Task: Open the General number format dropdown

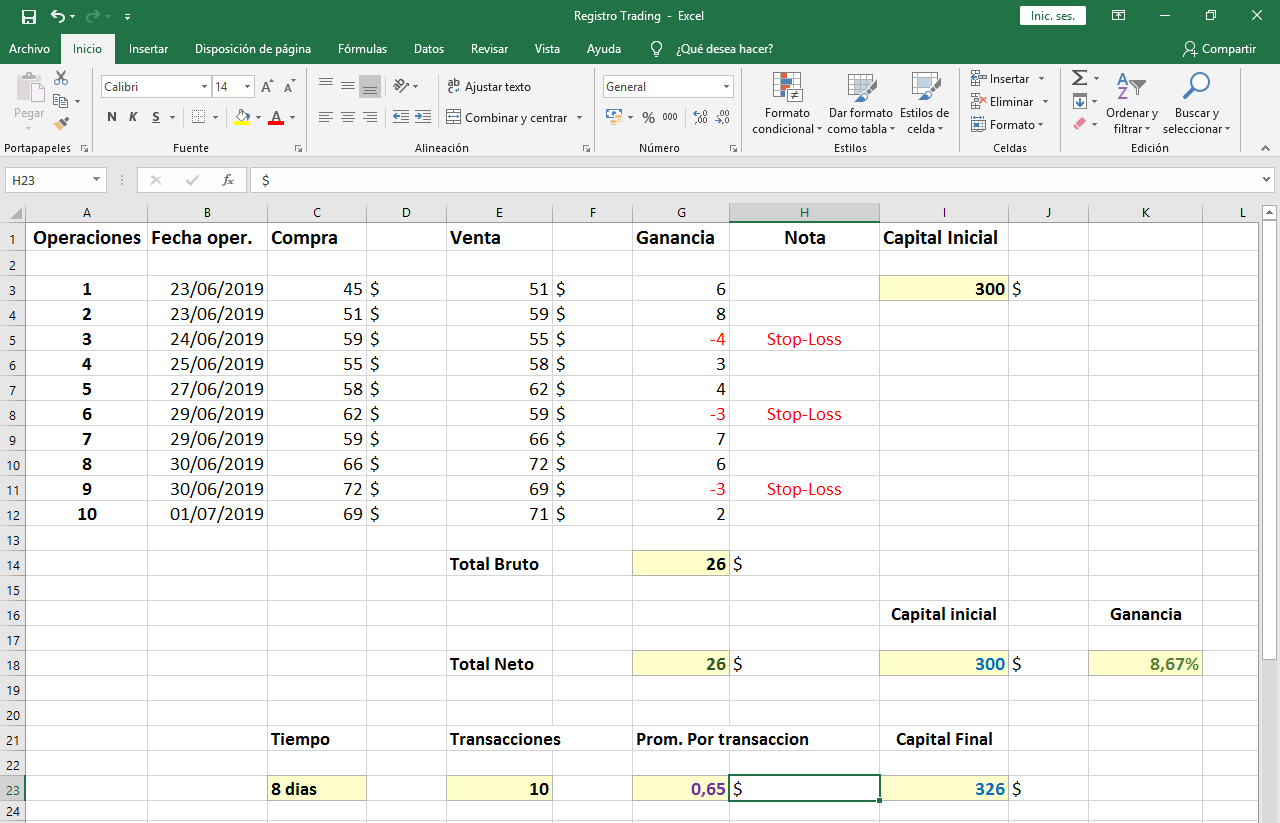Action: pyautogui.click(x=726, y=87)
